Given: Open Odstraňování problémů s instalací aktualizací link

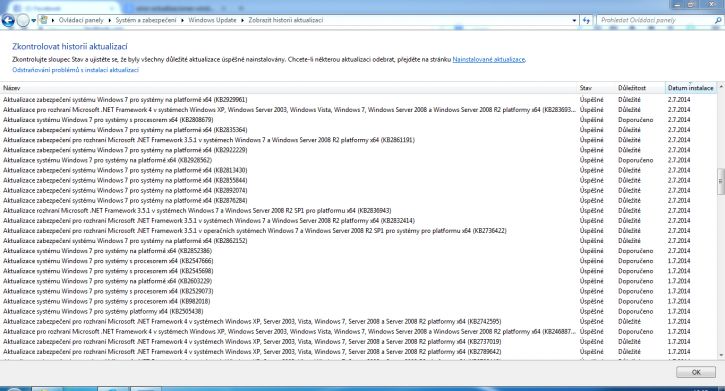Looking at the screenshot, I should [x=75, y=70].
